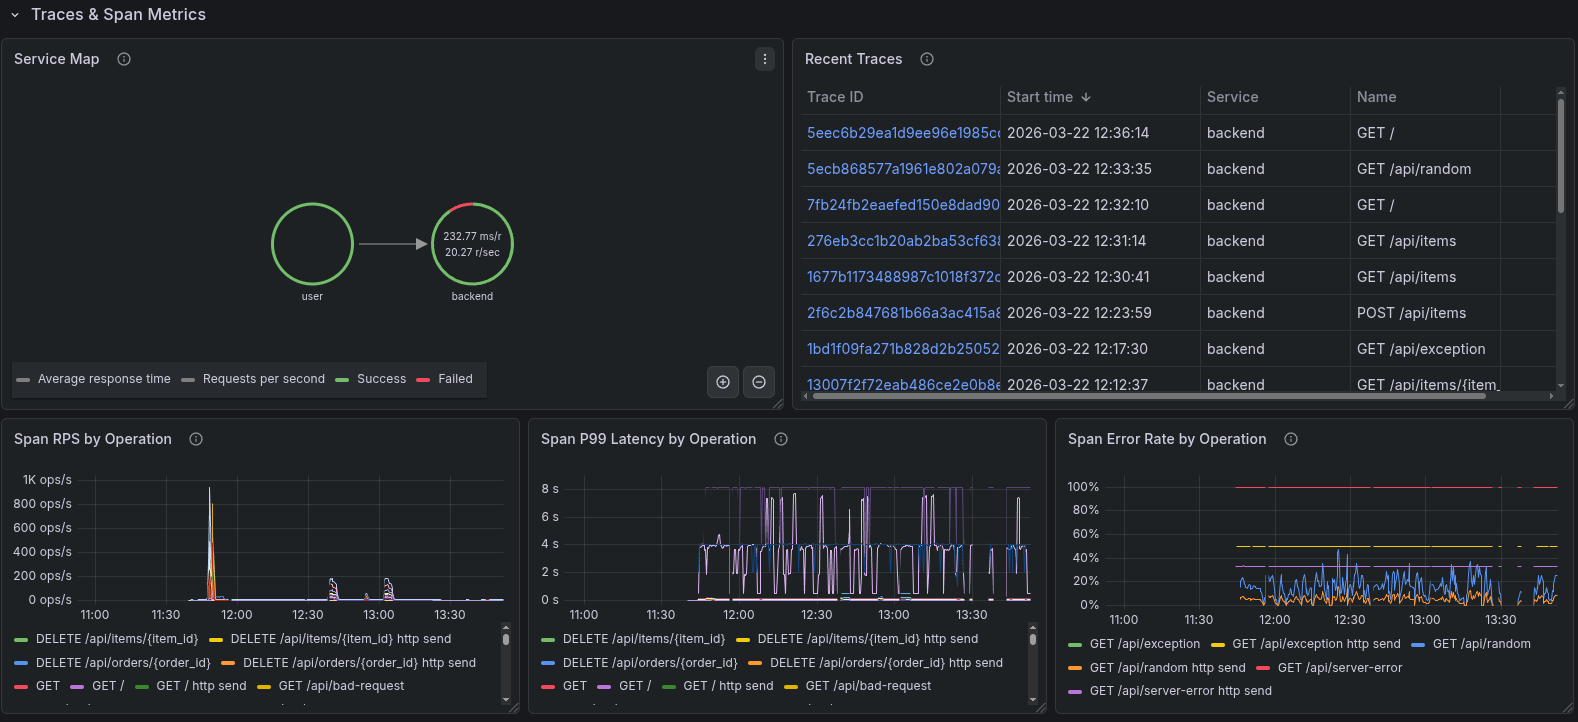Click the Recent Traces horizontal scrollbar
This screenshot has width=1578, height=722.
click(x=1148, y=396)
